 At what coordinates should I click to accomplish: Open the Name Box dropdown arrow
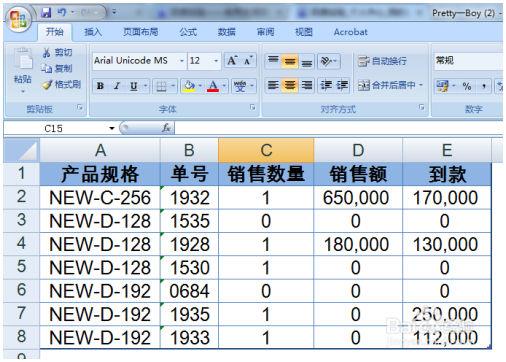112,128
